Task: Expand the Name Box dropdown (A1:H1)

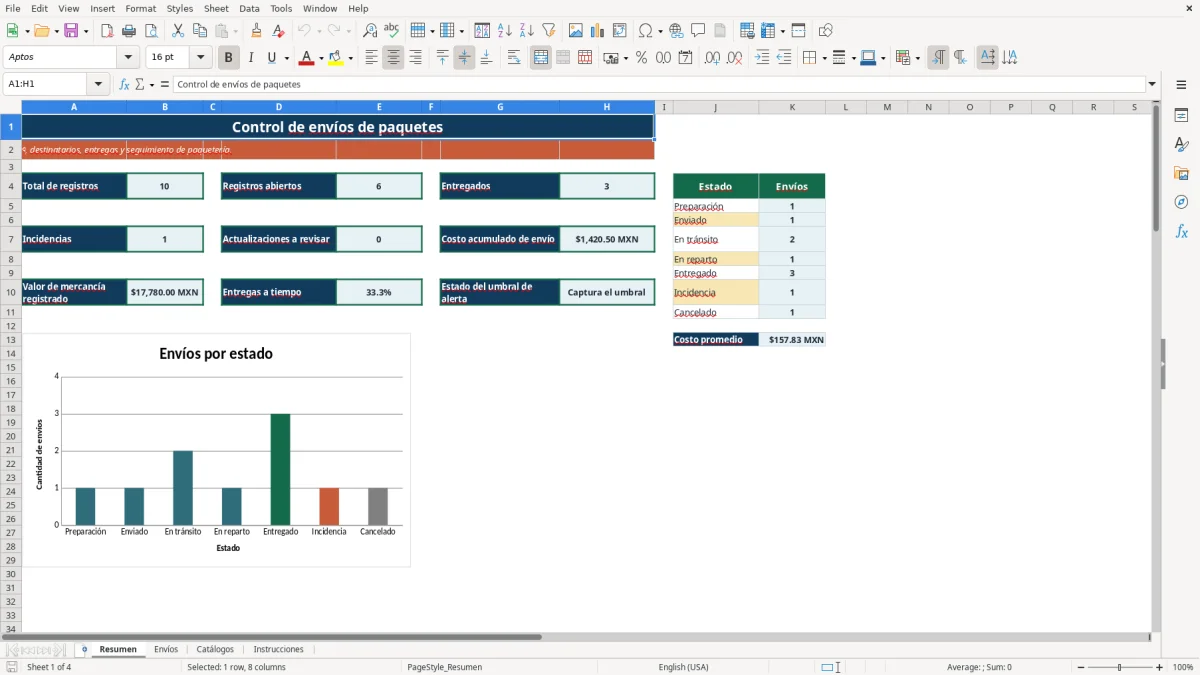Action: [x=99, y=85]
